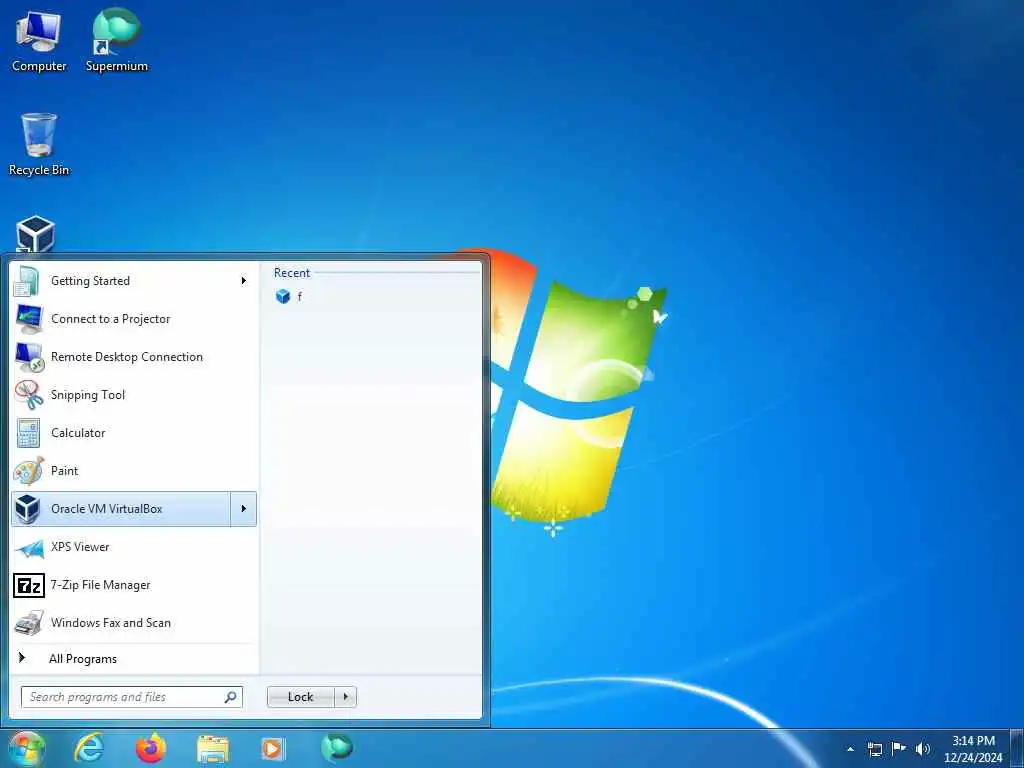Click the Oracle VM VirtualBox icon in Start menu
This screenshot has height=768, width=1024.
27,509
